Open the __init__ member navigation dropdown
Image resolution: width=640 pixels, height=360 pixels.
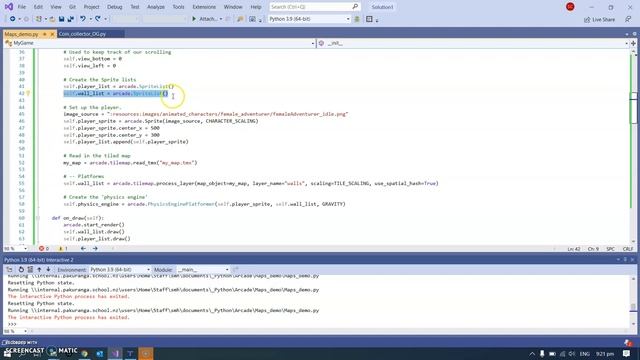[626, 43]
